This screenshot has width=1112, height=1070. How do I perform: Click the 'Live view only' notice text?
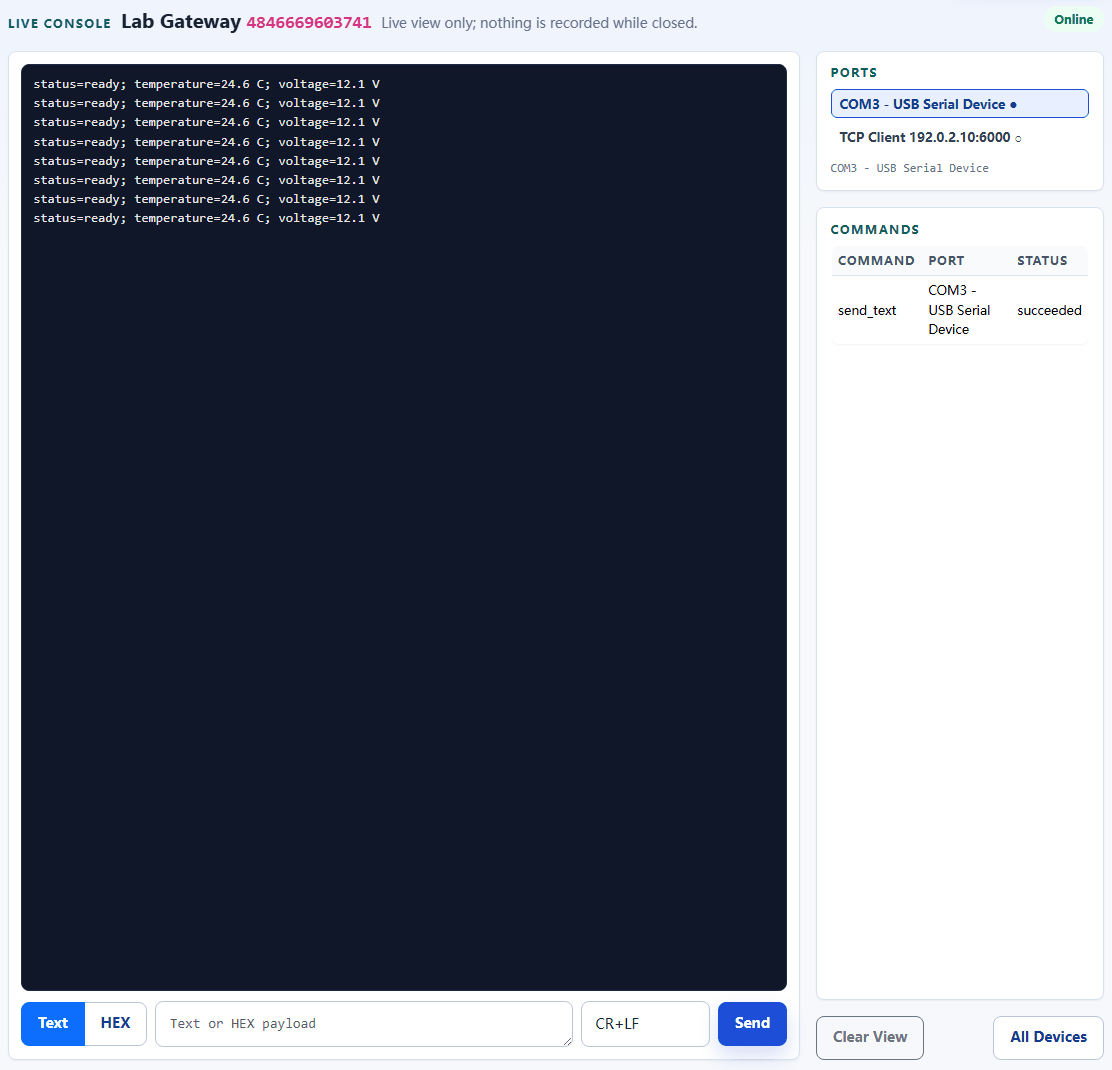pos(539,23)
